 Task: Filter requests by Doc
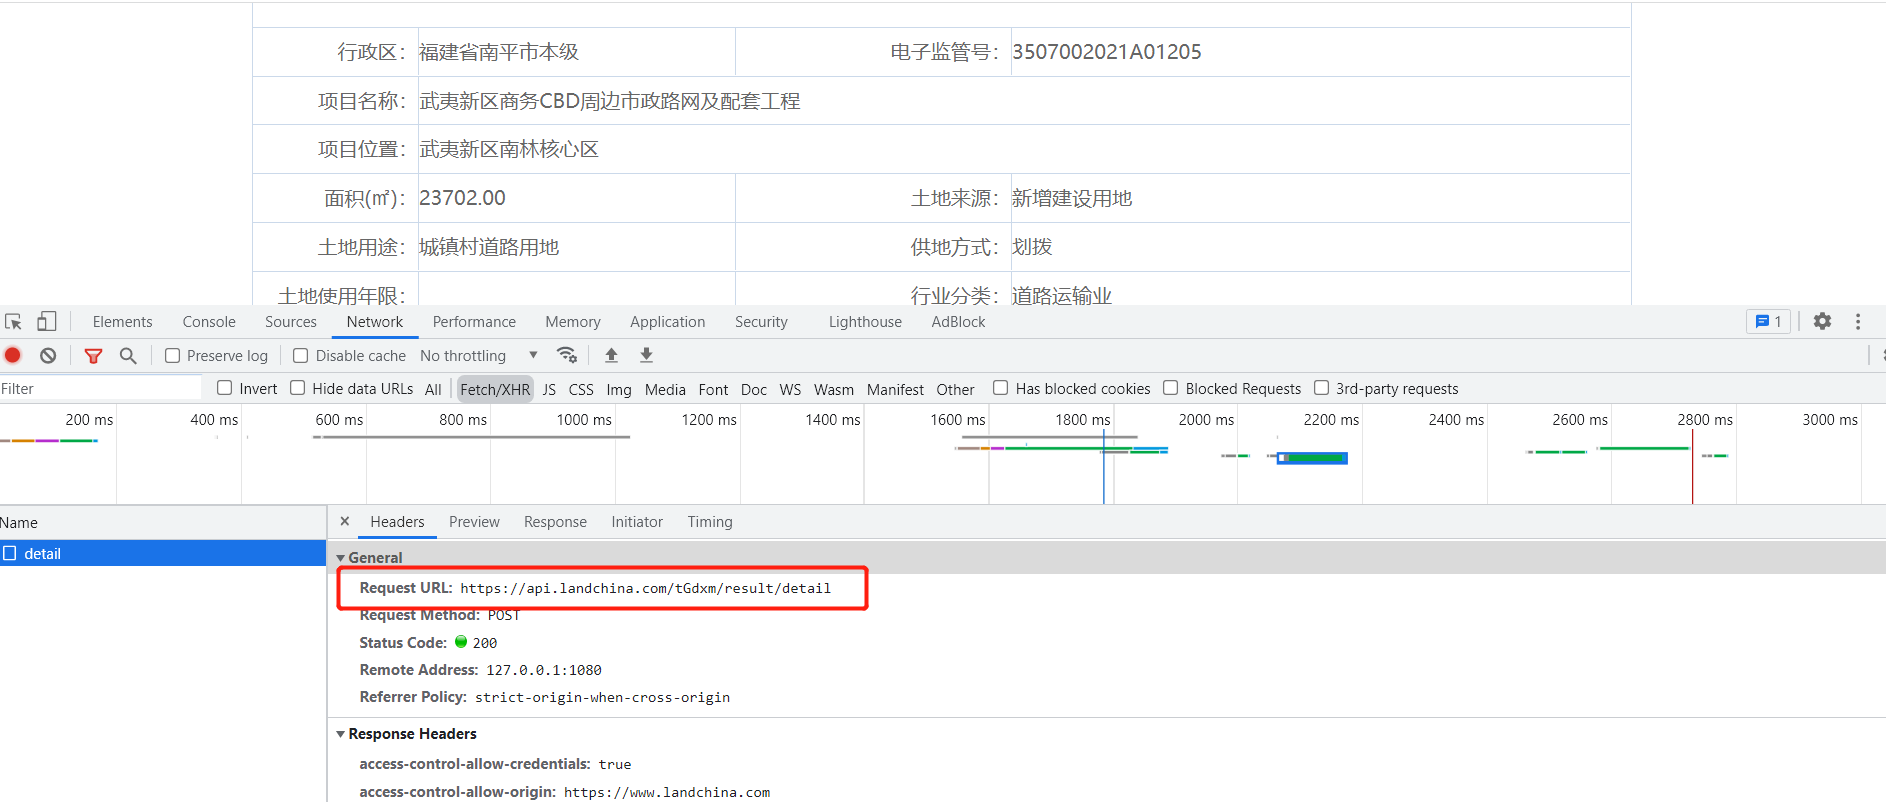(x=754, y=389)
